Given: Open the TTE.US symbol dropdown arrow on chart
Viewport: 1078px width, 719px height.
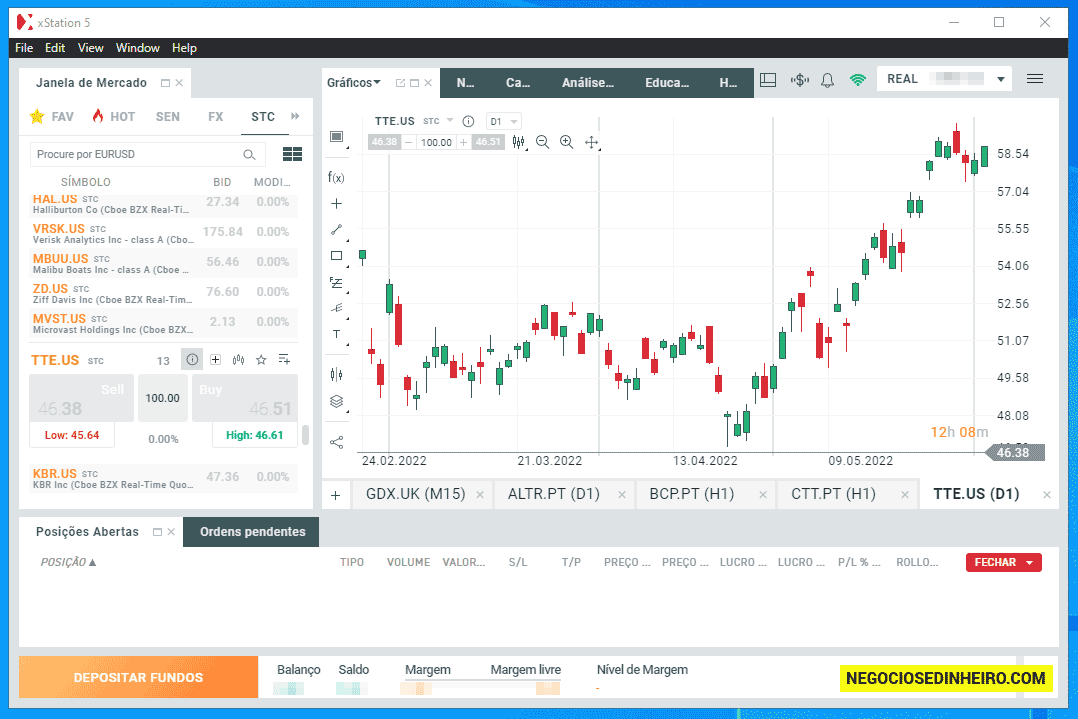Looking at the screenshot, I should (x=450, y=120).
